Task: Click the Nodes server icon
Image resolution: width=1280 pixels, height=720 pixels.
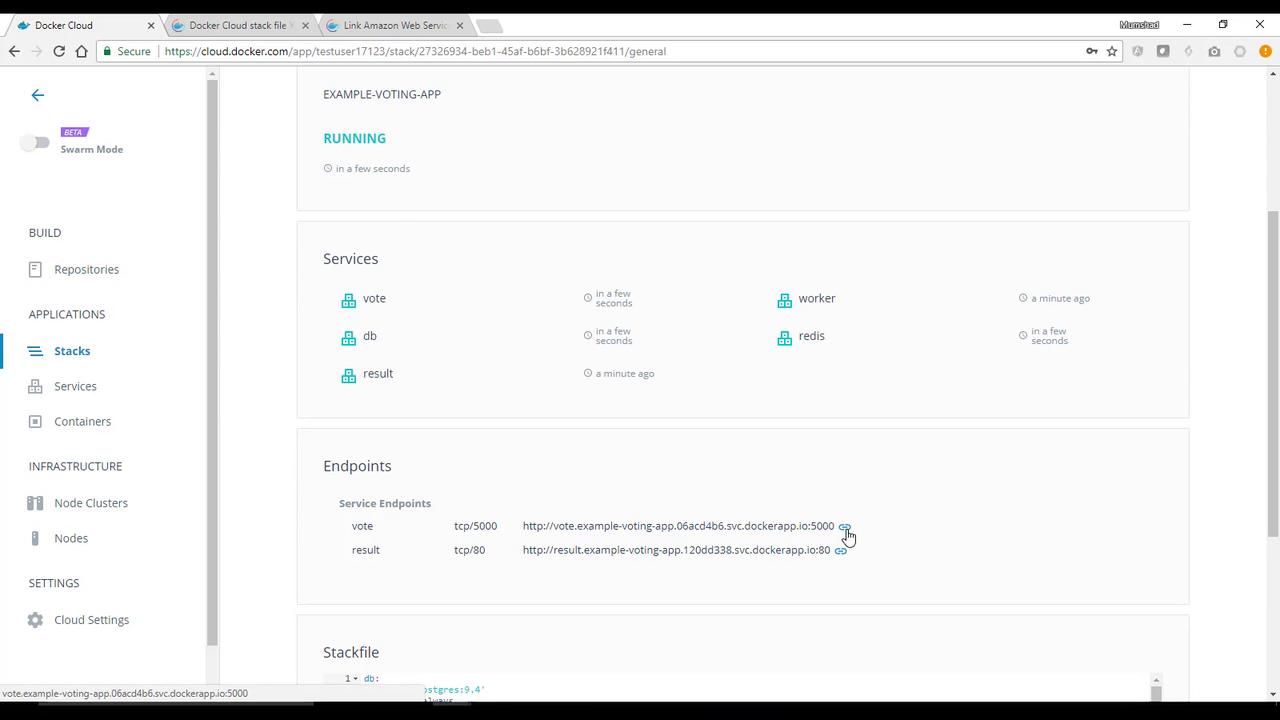Action: point(35,538)
